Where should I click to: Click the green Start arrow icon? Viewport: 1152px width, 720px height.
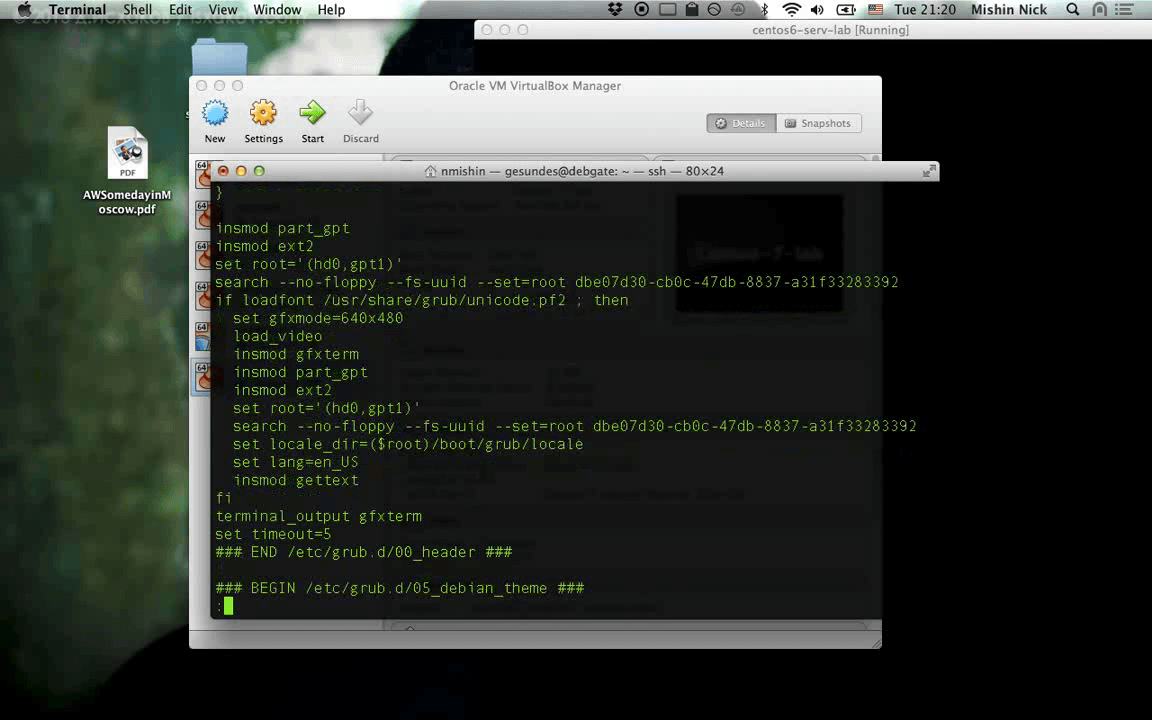coord(312,113)
